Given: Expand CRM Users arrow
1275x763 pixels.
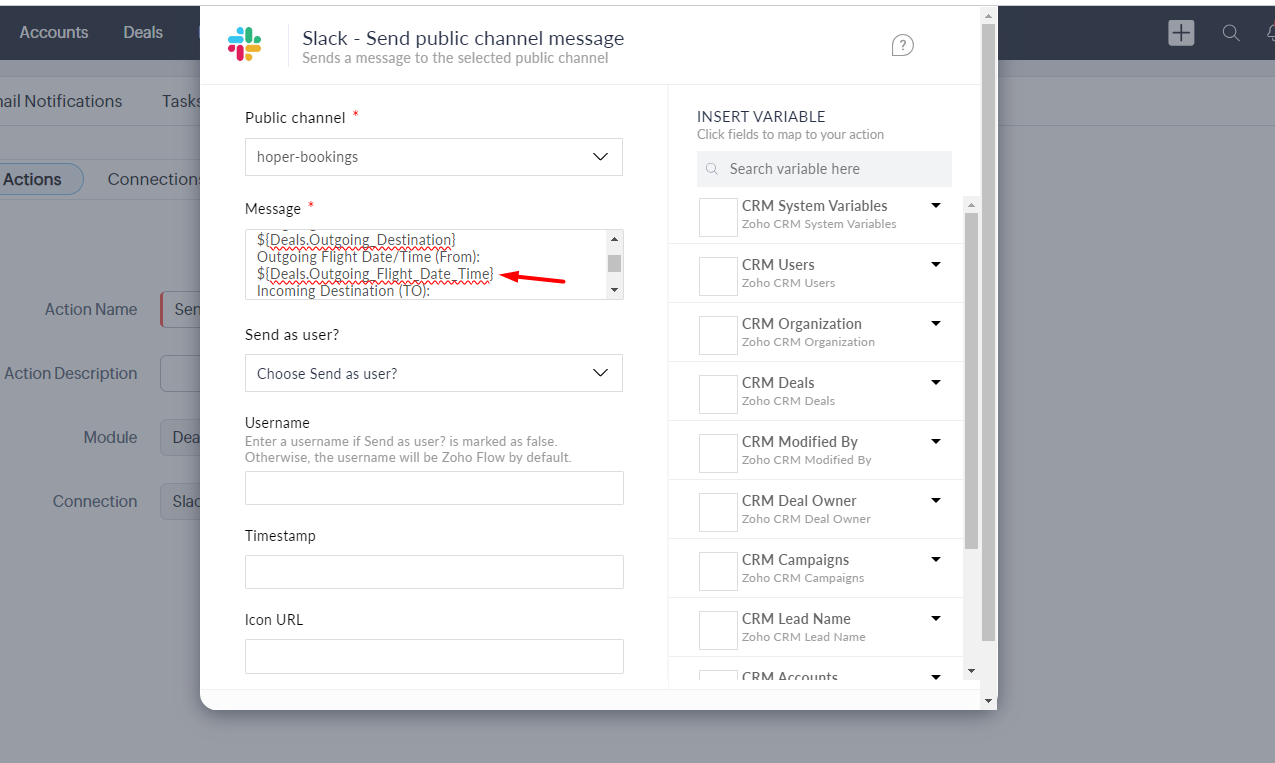Looking at the screenshot, I should click(x=936, y=264).
